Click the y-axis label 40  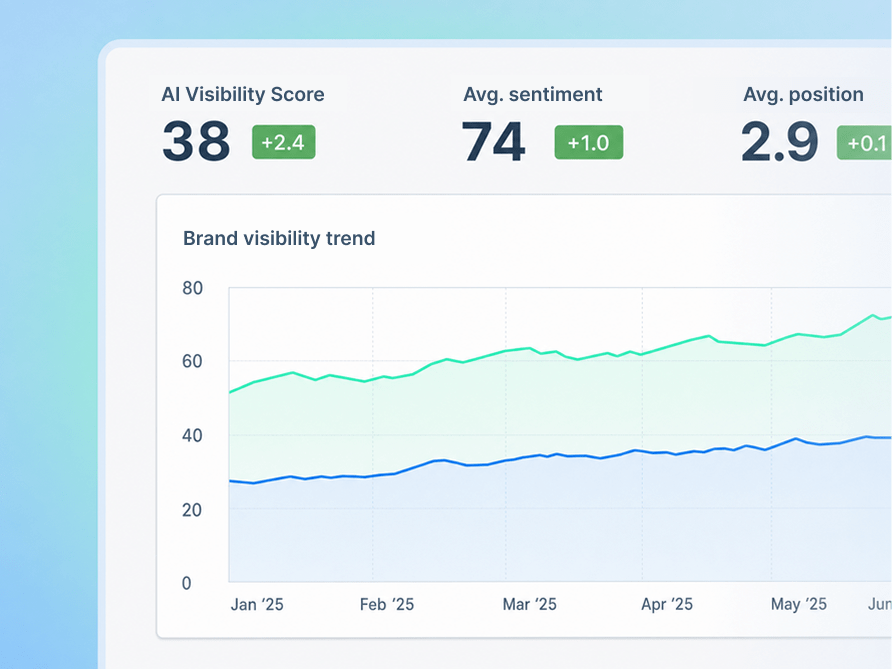point(192,436)
